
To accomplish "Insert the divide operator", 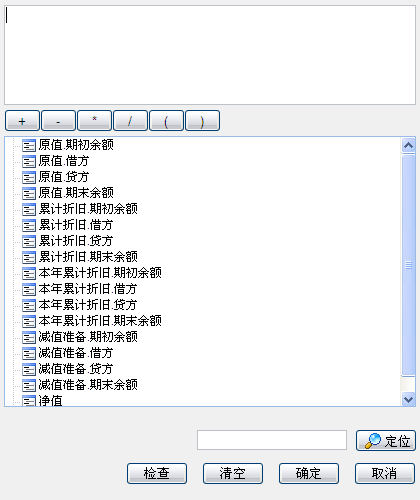I will (x=130, y=121).
